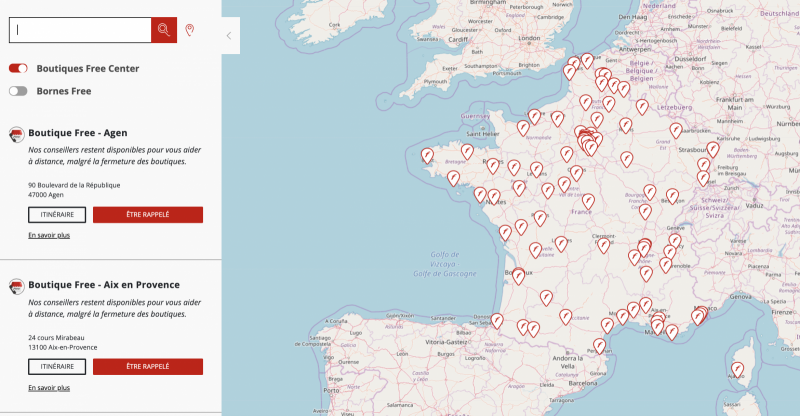
Task: Click the store marker near Strasbourg
Action: [714, 149]
